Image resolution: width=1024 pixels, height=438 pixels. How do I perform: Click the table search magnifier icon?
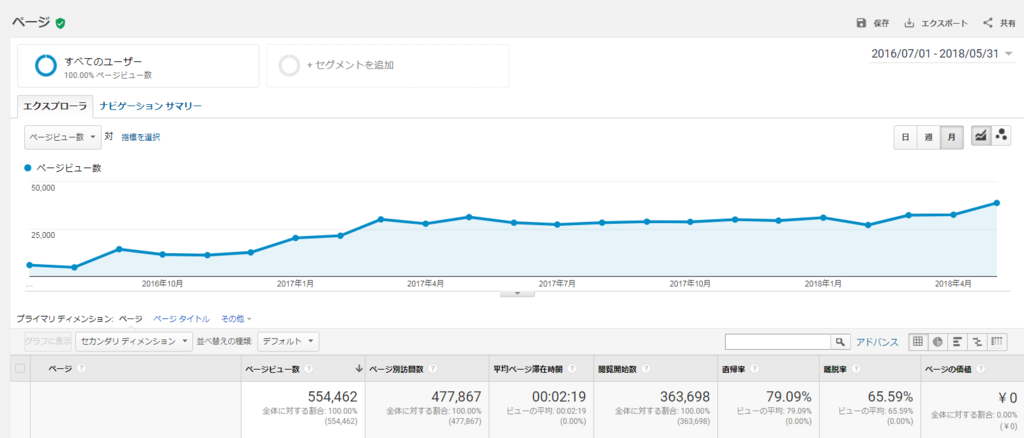(840, 341)
